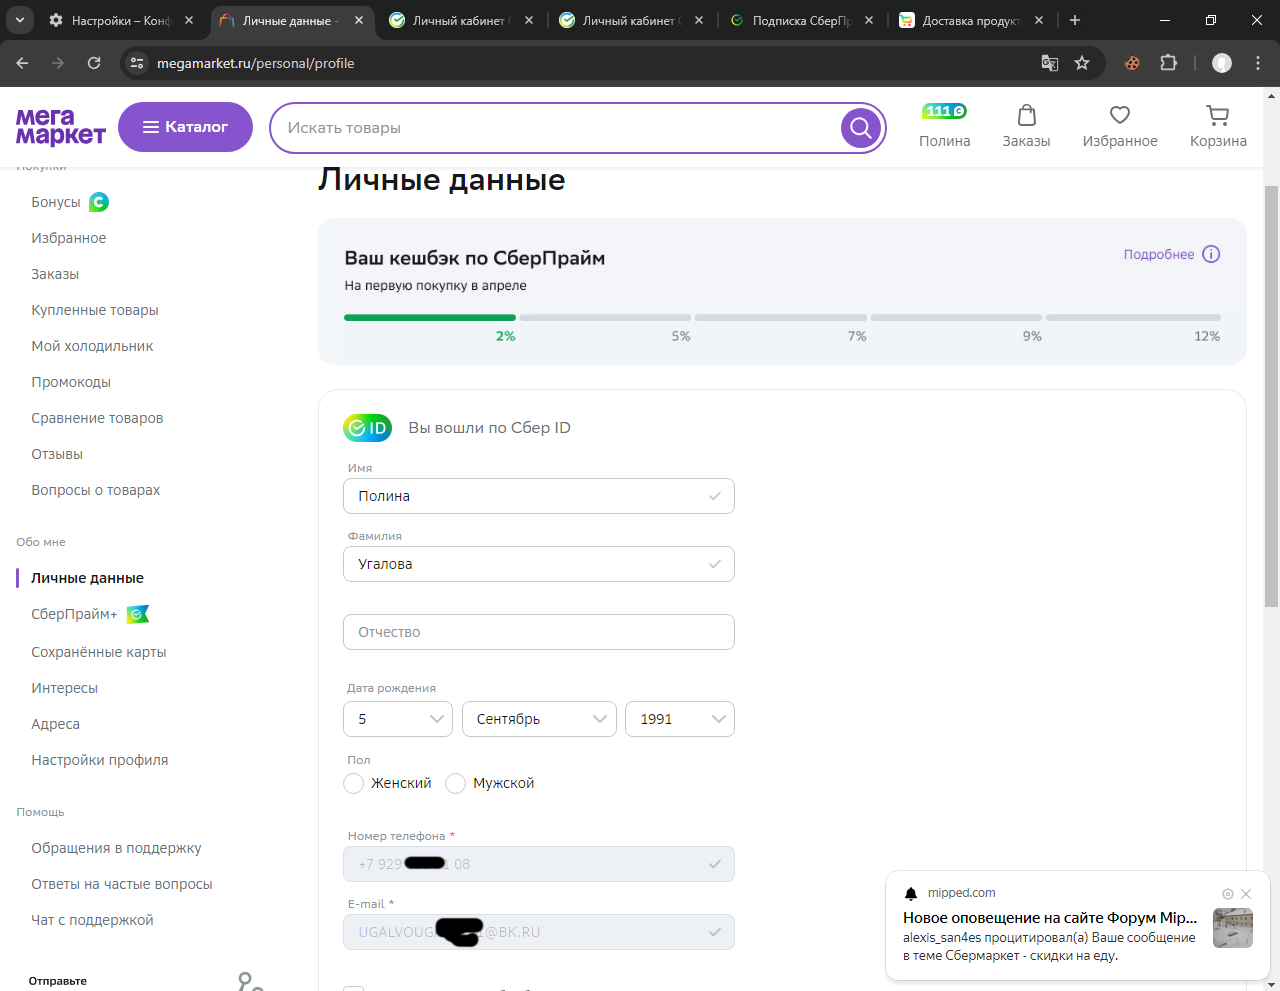Switch to the Доставка продуктов tab
The width and height of the screenshot is (1280, 991).
[972, 20]
